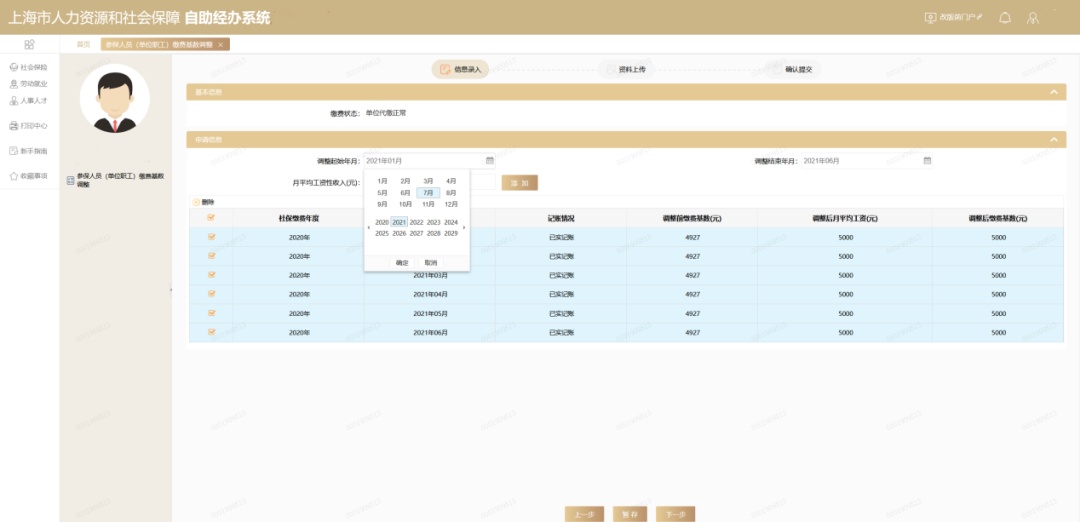The height and width of the screenshot is (522, 1080).
Task: Open the 打印中心 printer icon
Action: click(14, 126)
